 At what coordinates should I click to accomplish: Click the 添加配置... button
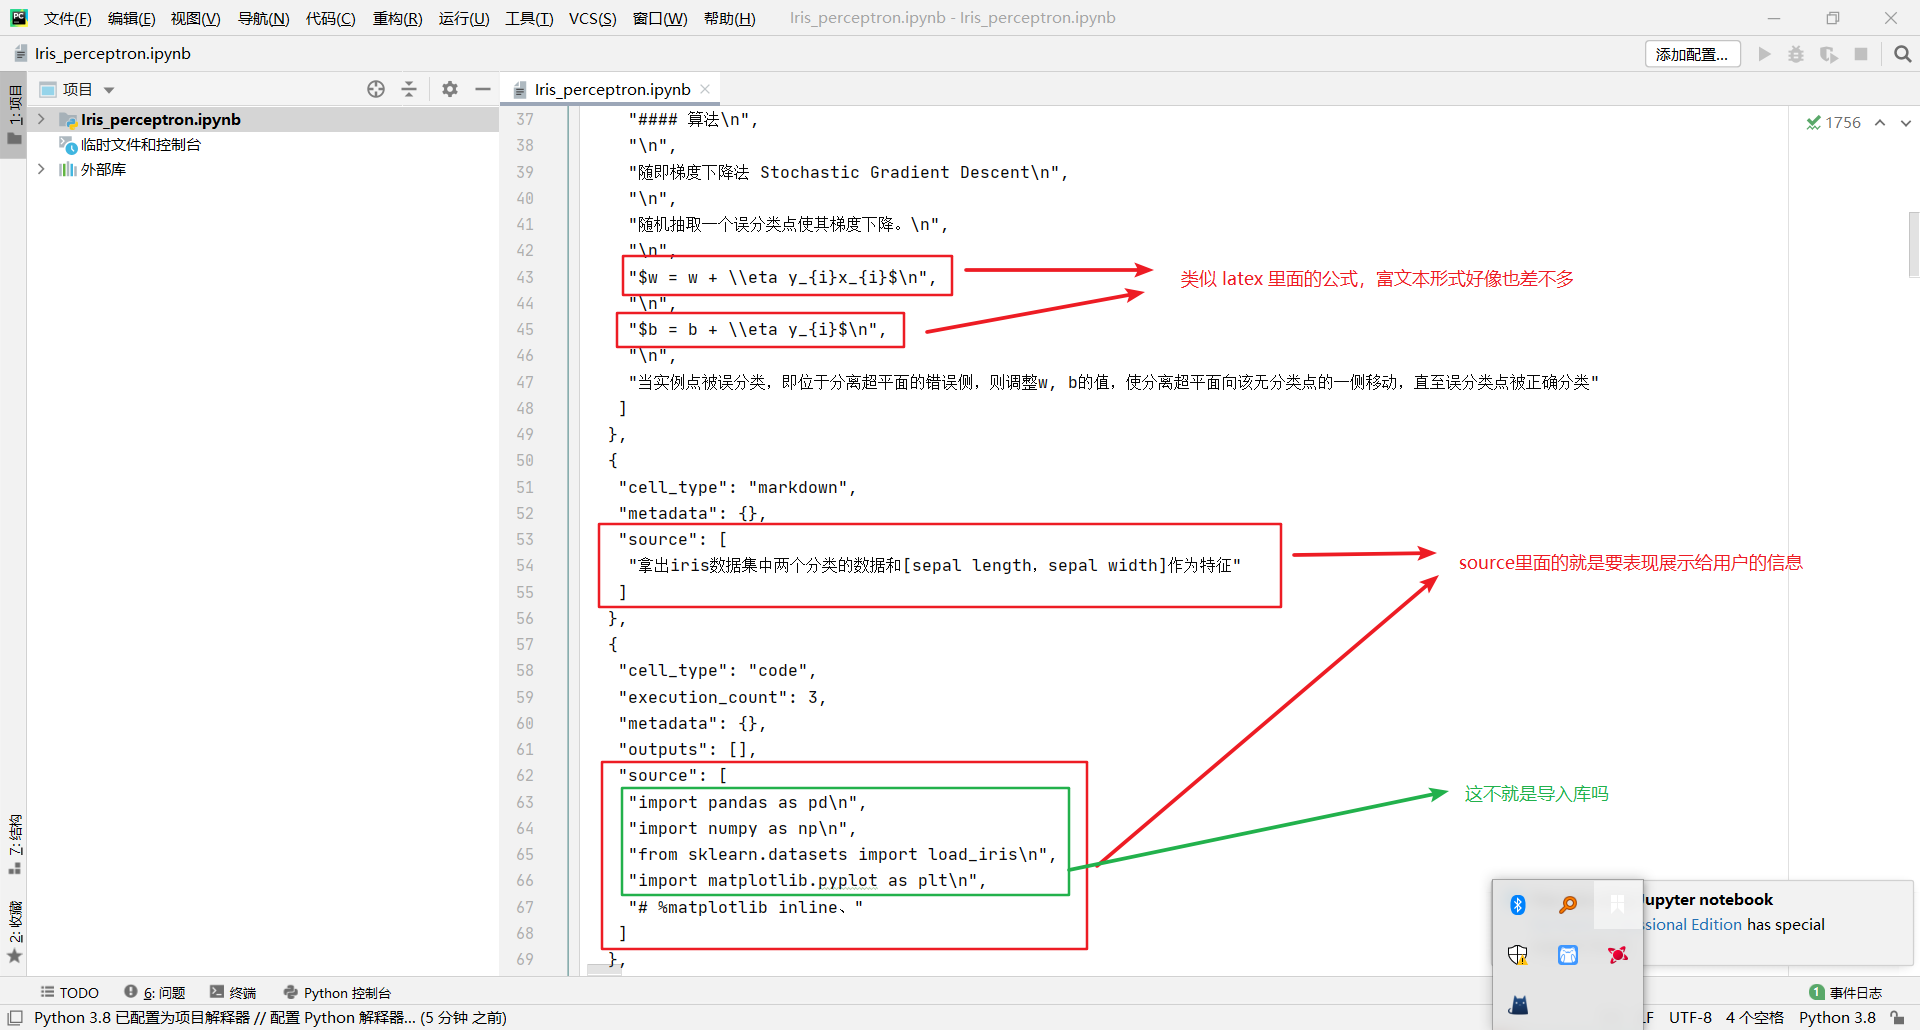click(1692, 54)
